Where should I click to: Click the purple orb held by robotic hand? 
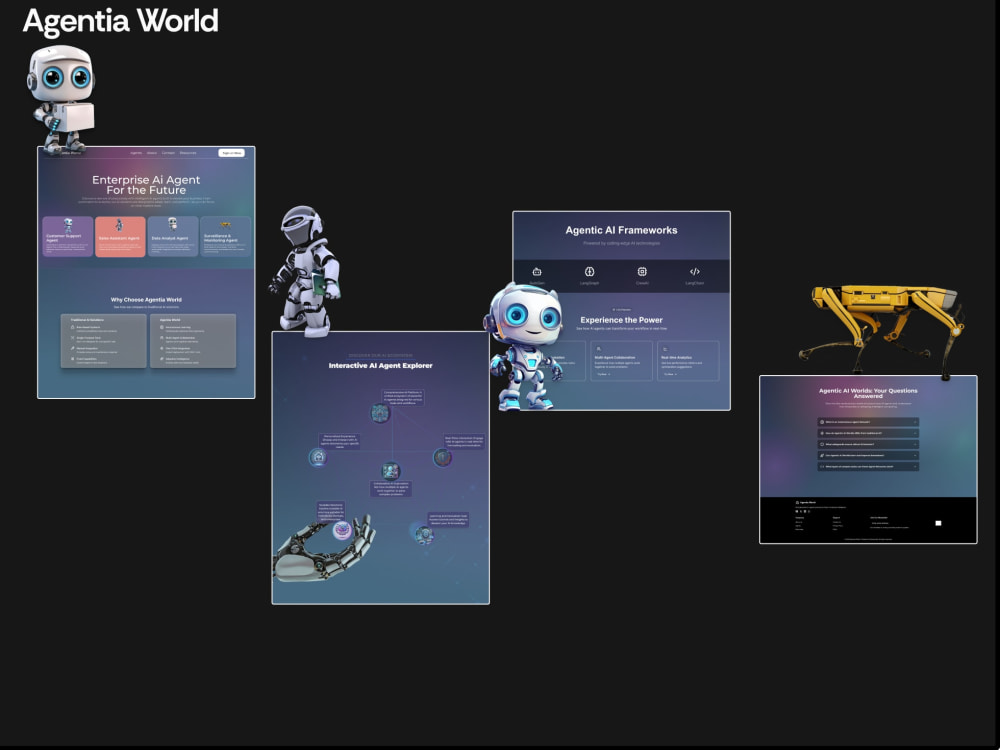(x=342, y=530)
